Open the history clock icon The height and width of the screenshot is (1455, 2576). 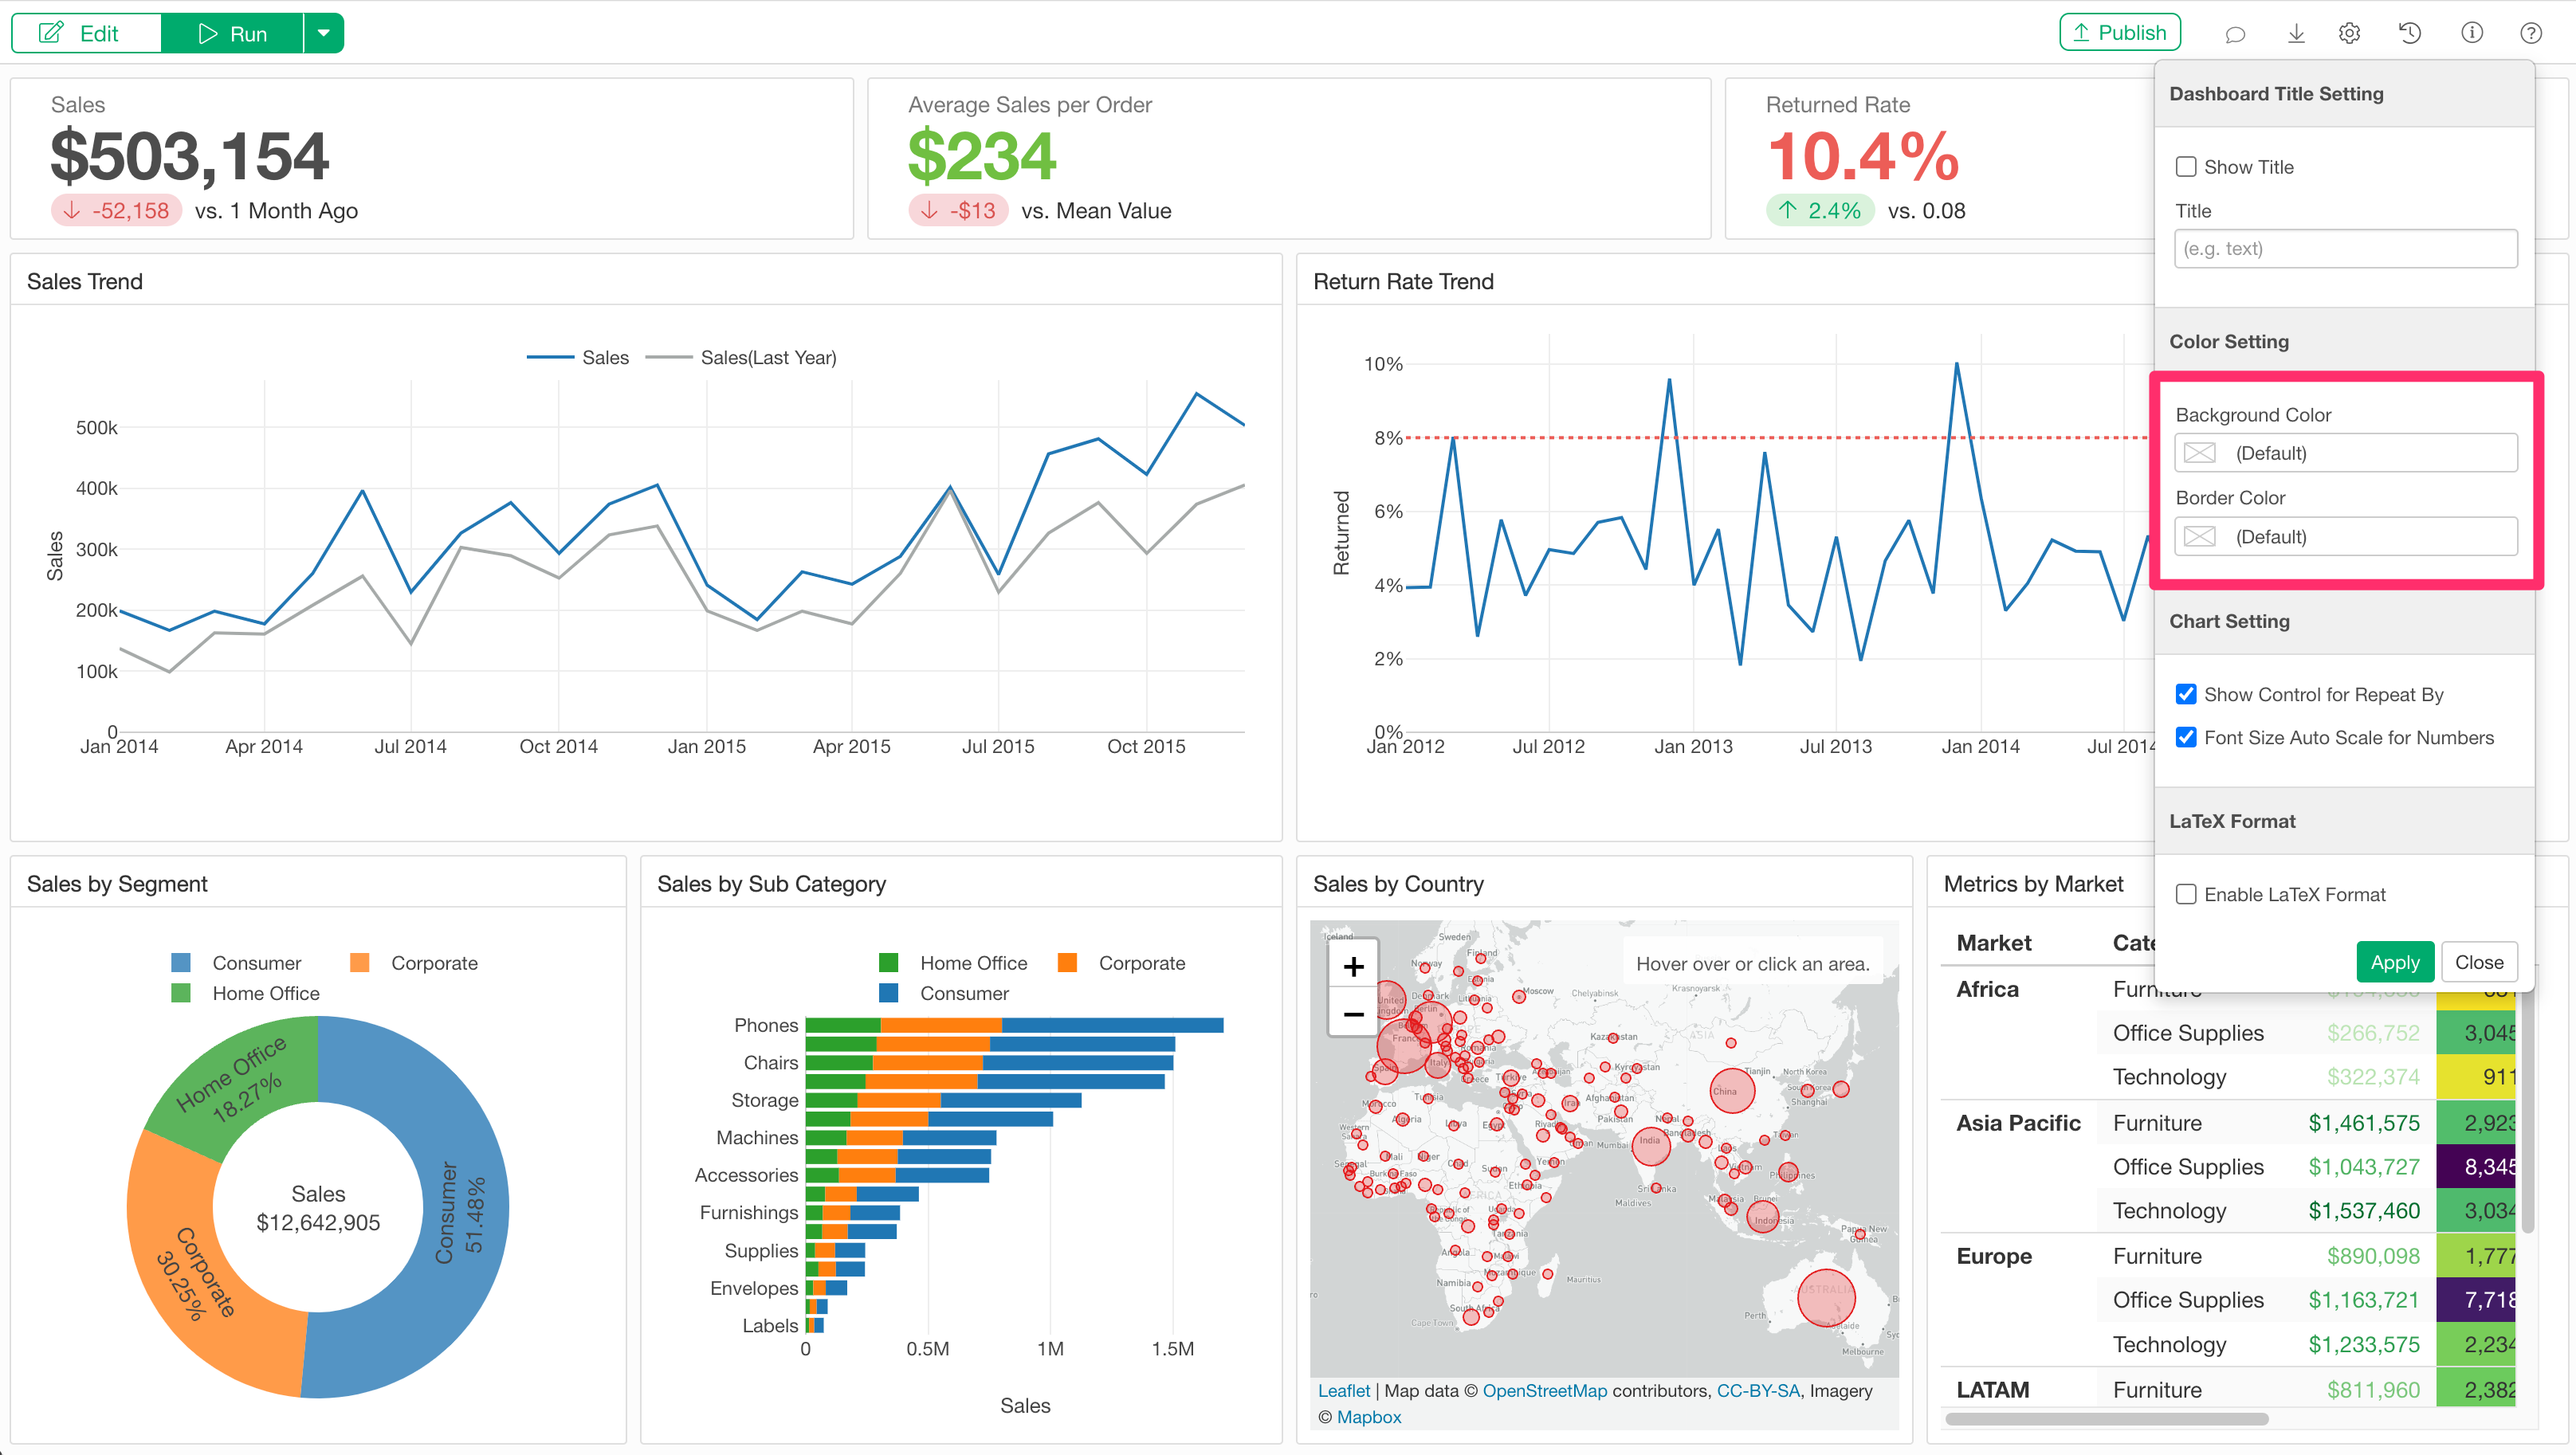pos(2410,34)
